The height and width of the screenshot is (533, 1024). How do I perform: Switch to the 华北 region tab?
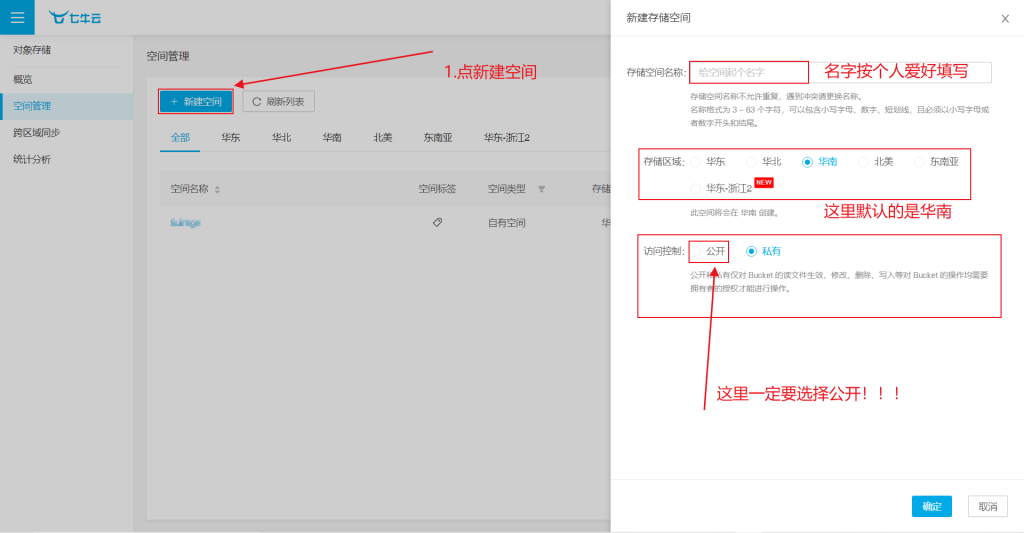click(281, 138)
